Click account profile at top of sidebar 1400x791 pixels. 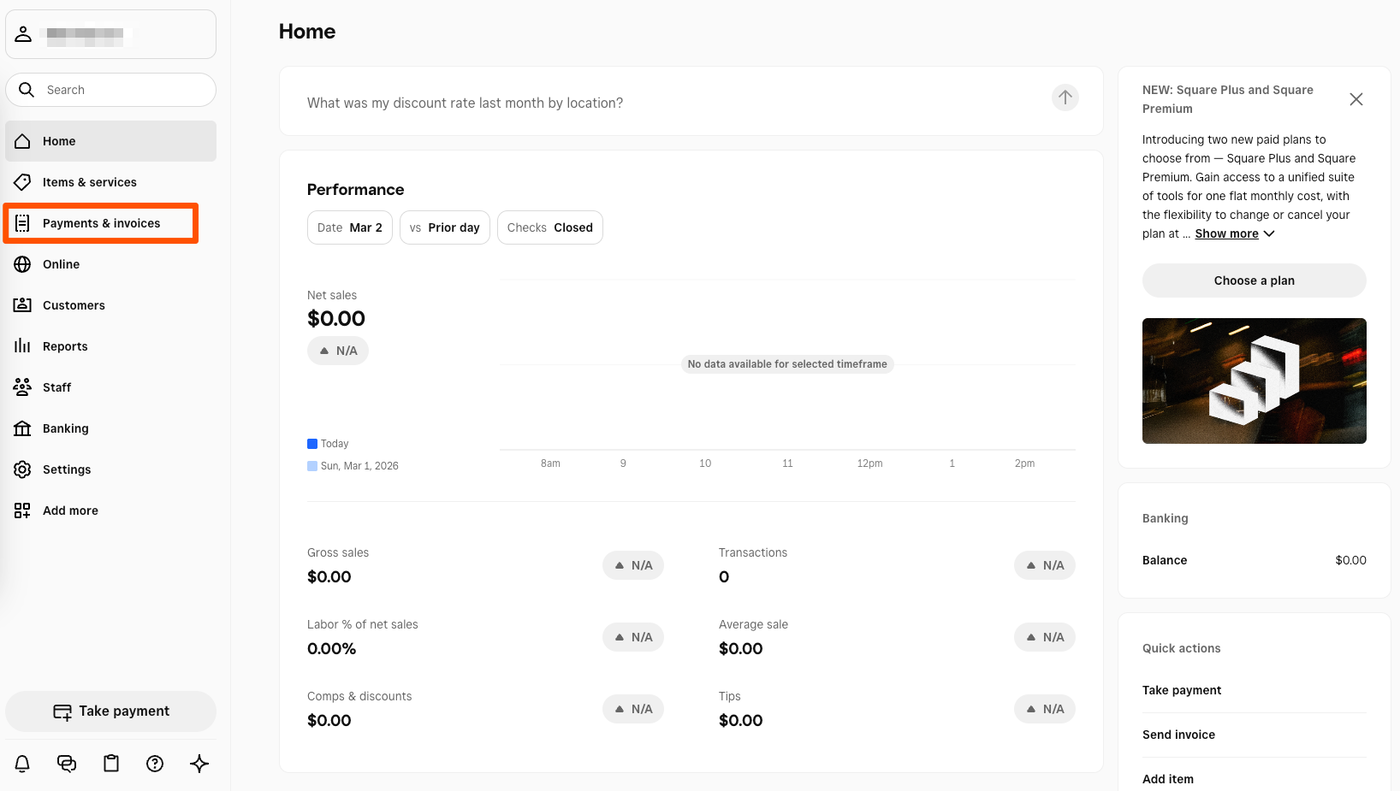coord(110,35)
